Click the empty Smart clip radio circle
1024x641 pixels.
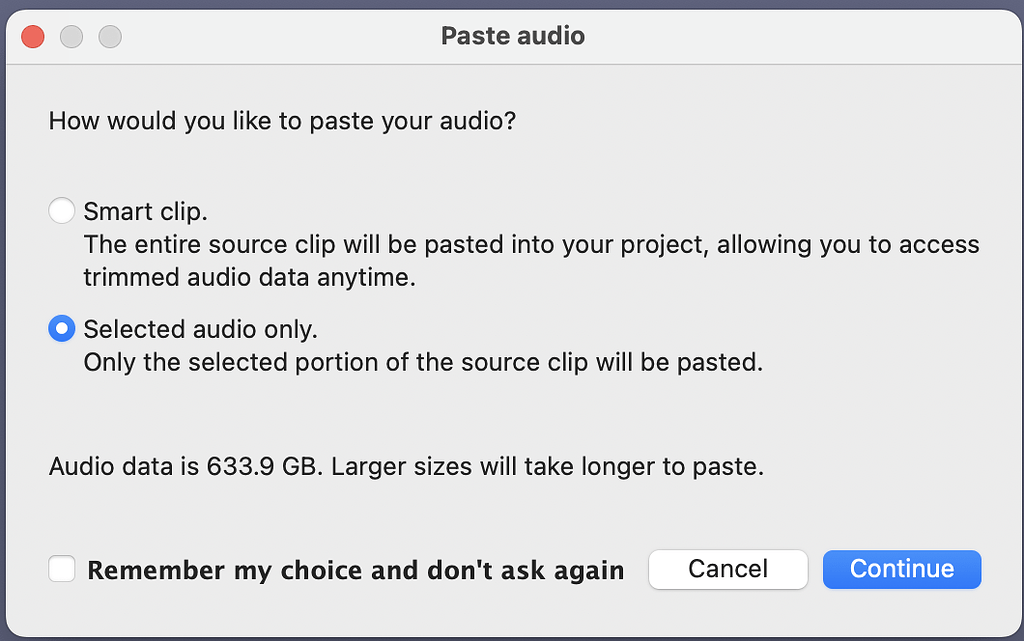61,210
